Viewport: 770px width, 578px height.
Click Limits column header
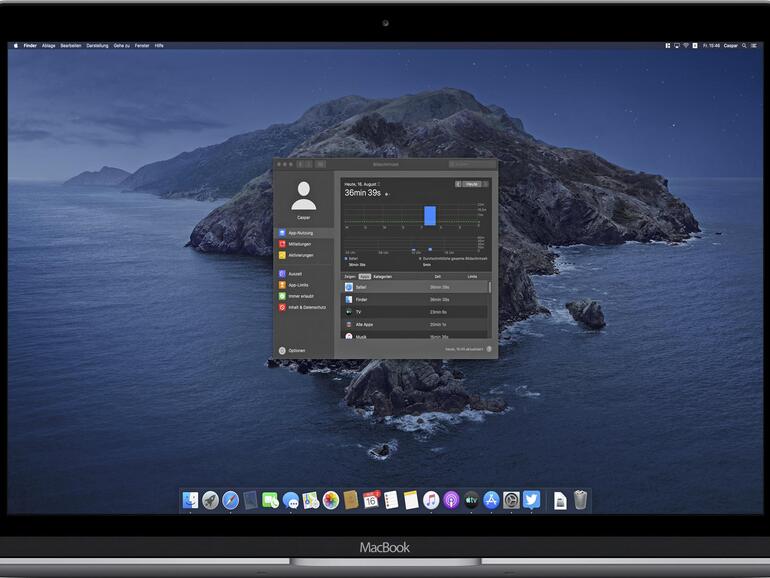[472, 276]
